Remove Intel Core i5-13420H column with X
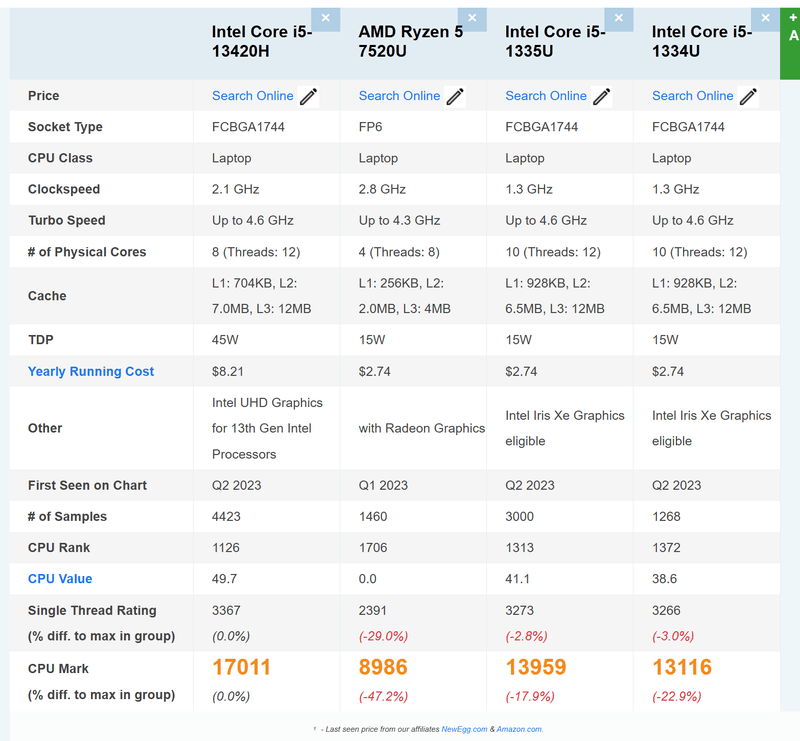 [x=326, y=19]
